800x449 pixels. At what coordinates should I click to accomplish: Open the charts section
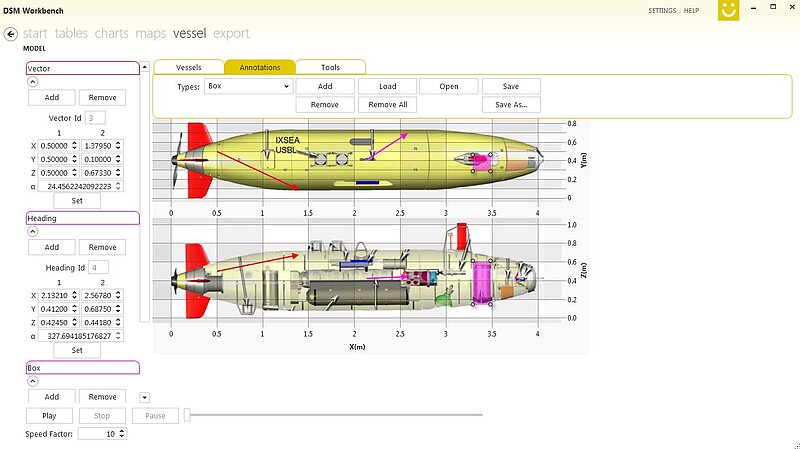tap(111, 33)
